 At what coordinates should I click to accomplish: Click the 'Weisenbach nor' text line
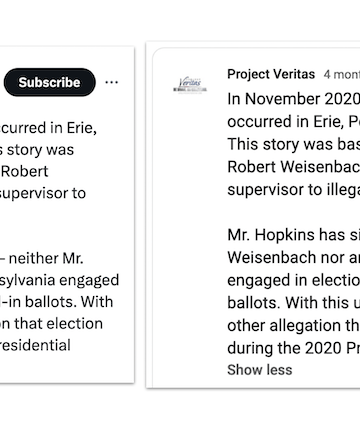point(294,258)
